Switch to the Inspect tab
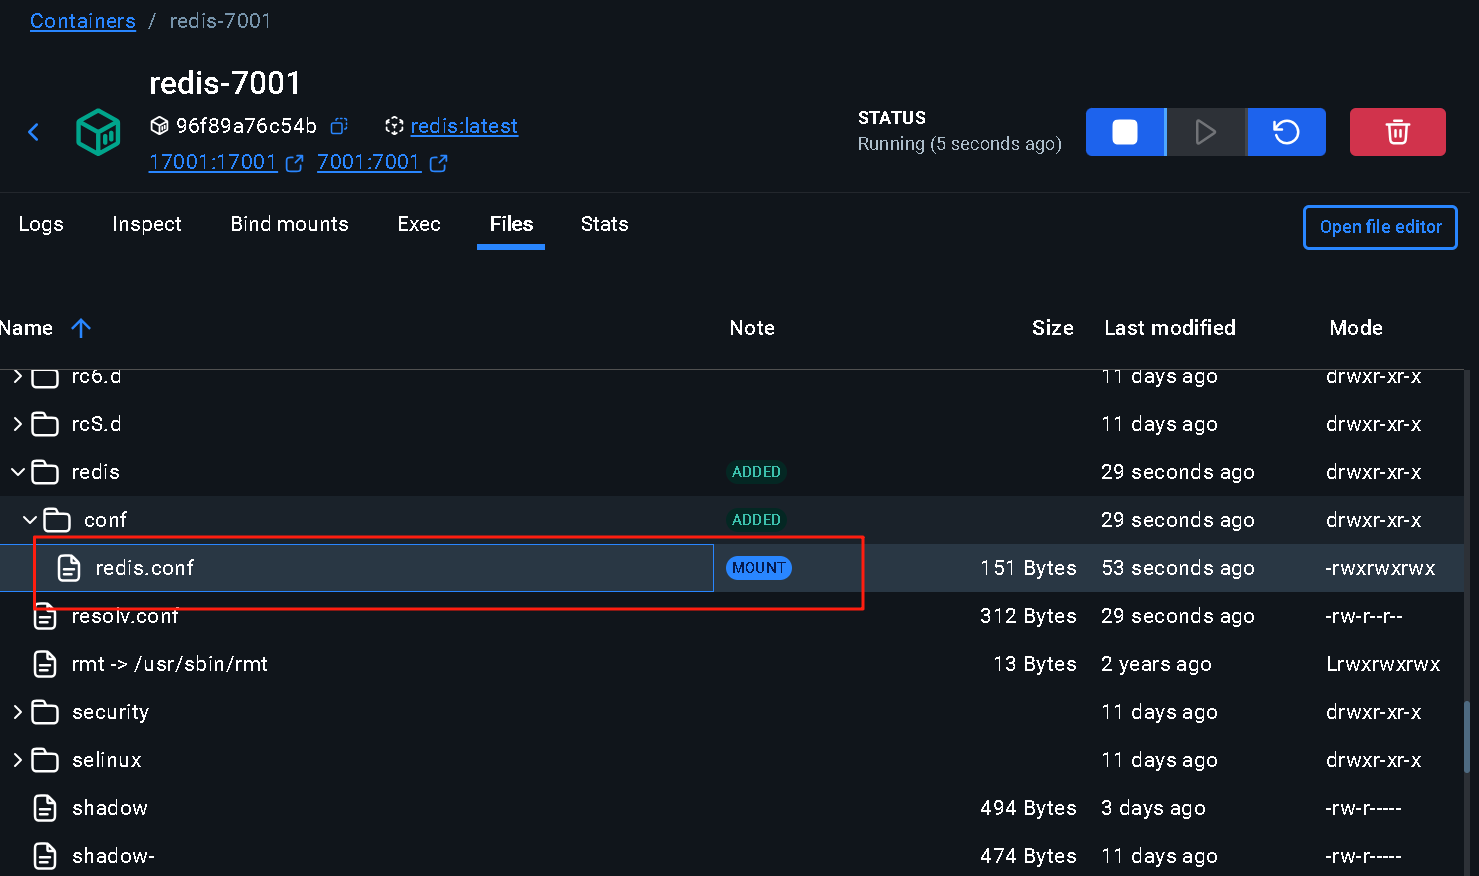Image resolution: width=1479 pixels, height=876 pixels. (147, 224)
